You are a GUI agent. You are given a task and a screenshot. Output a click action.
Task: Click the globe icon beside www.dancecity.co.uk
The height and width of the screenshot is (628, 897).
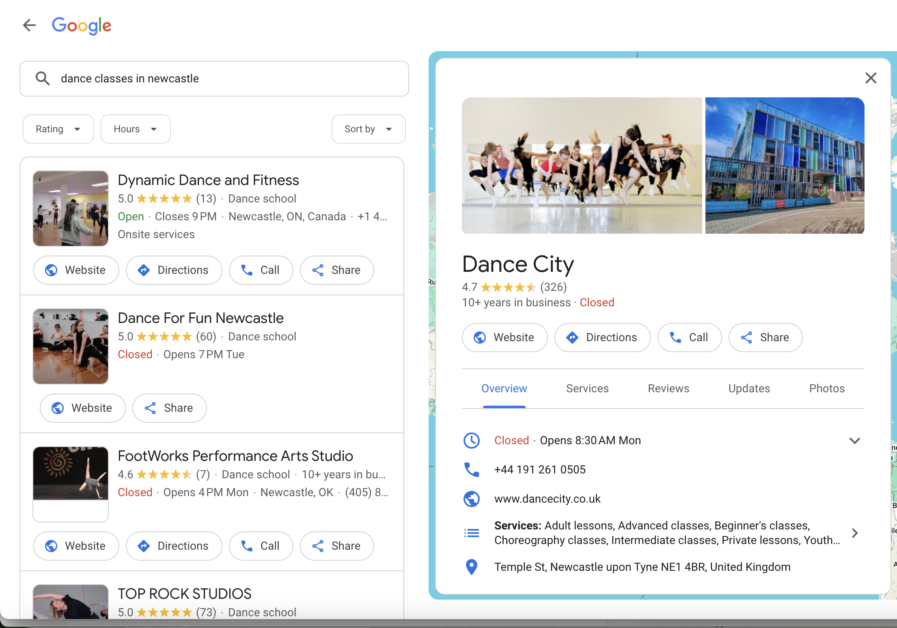tap(471, 499)
